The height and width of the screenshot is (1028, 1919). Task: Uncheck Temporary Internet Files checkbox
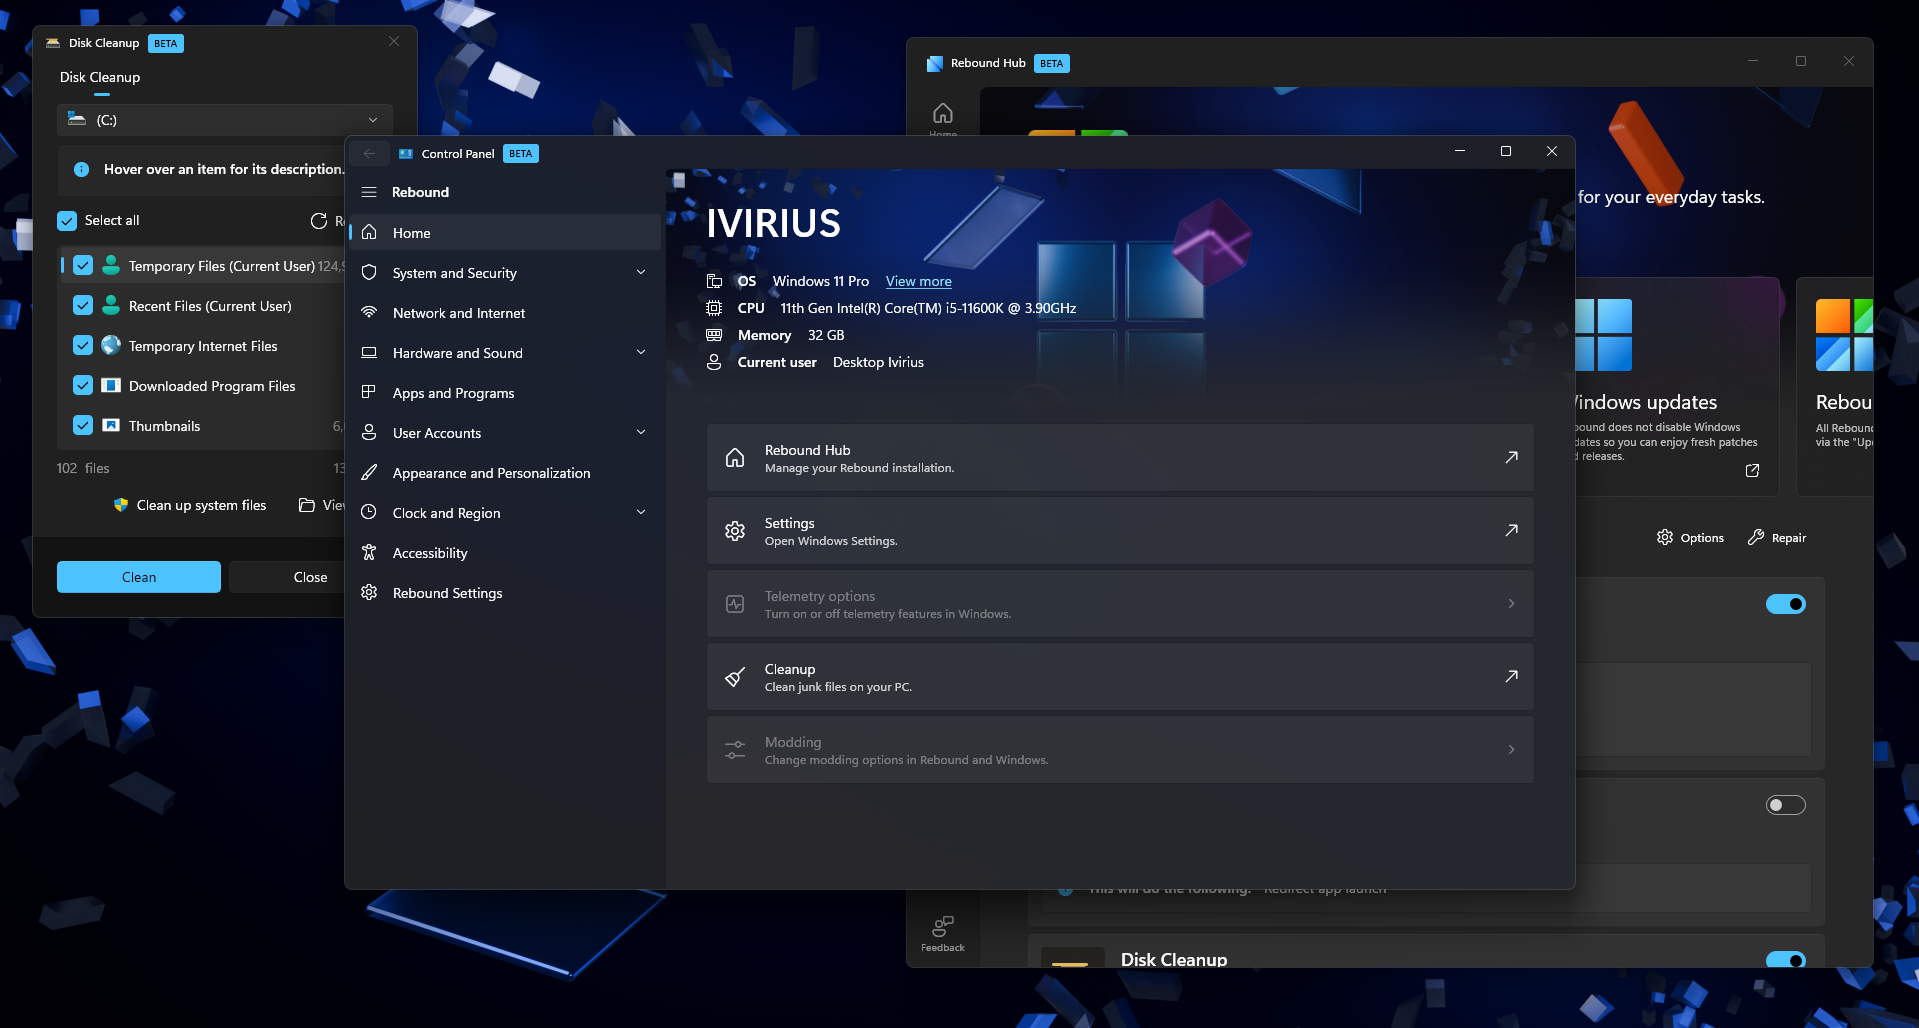click(x=83, y=345)
